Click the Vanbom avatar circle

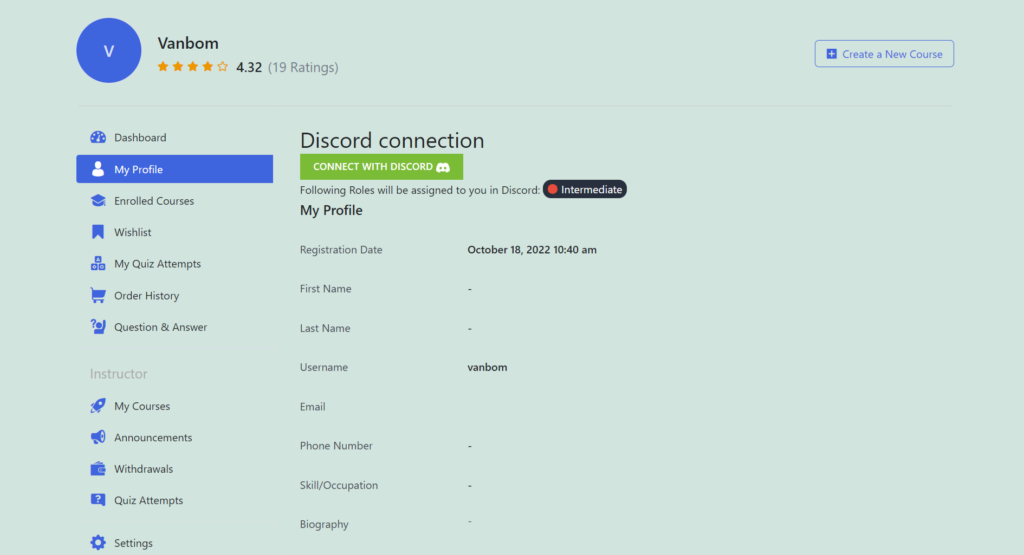tap(109, 50)
